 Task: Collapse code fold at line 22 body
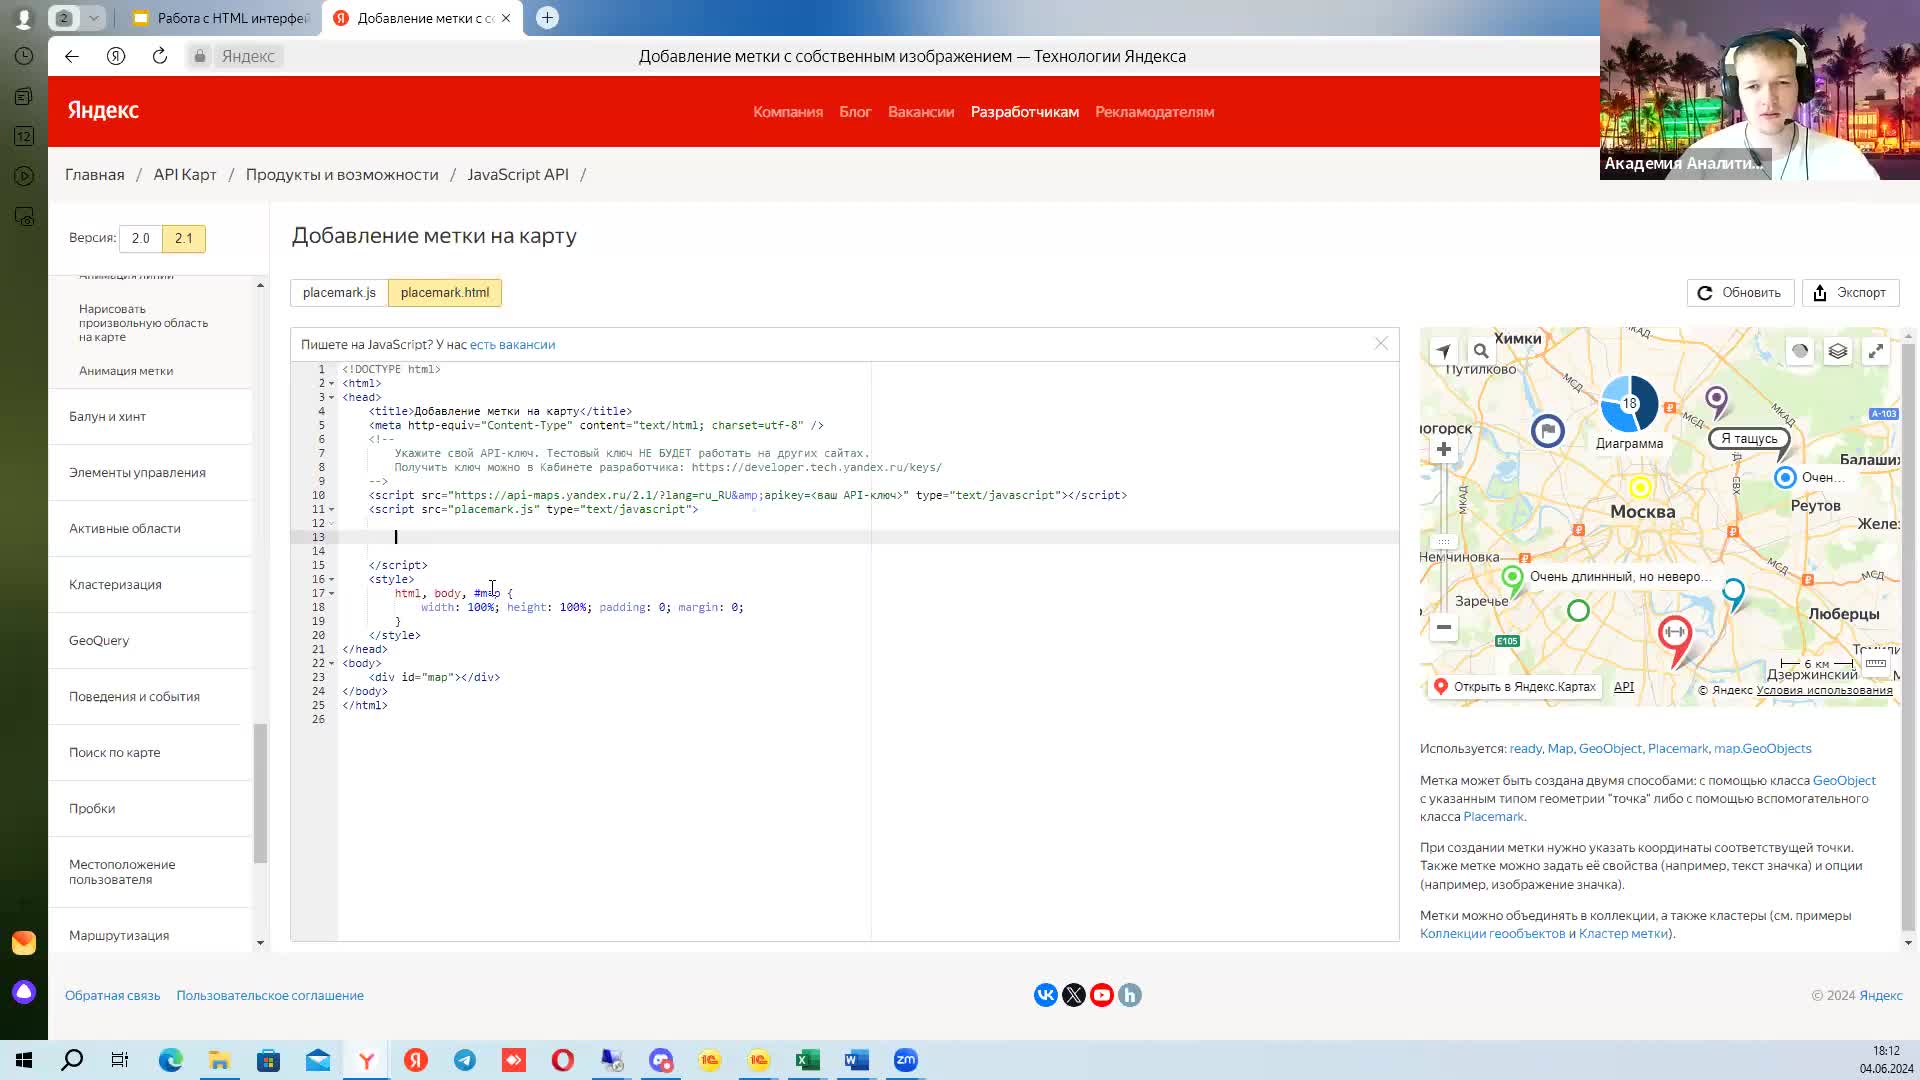tap(332, 664)
